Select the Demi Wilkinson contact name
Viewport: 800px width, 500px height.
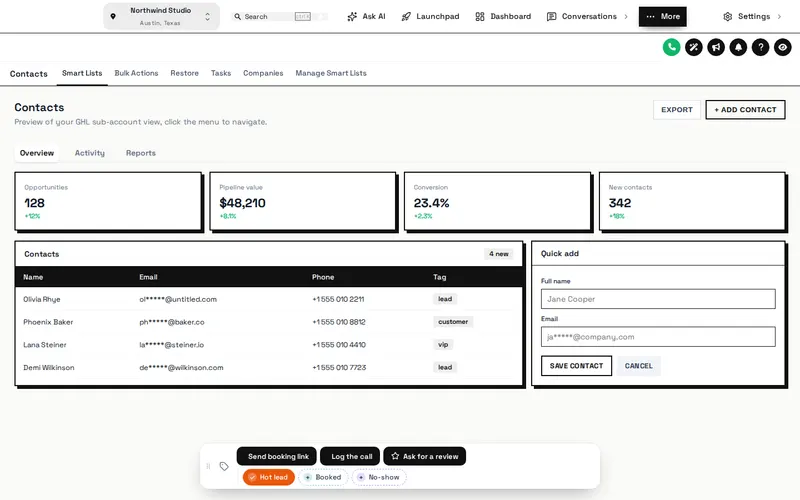48,367
